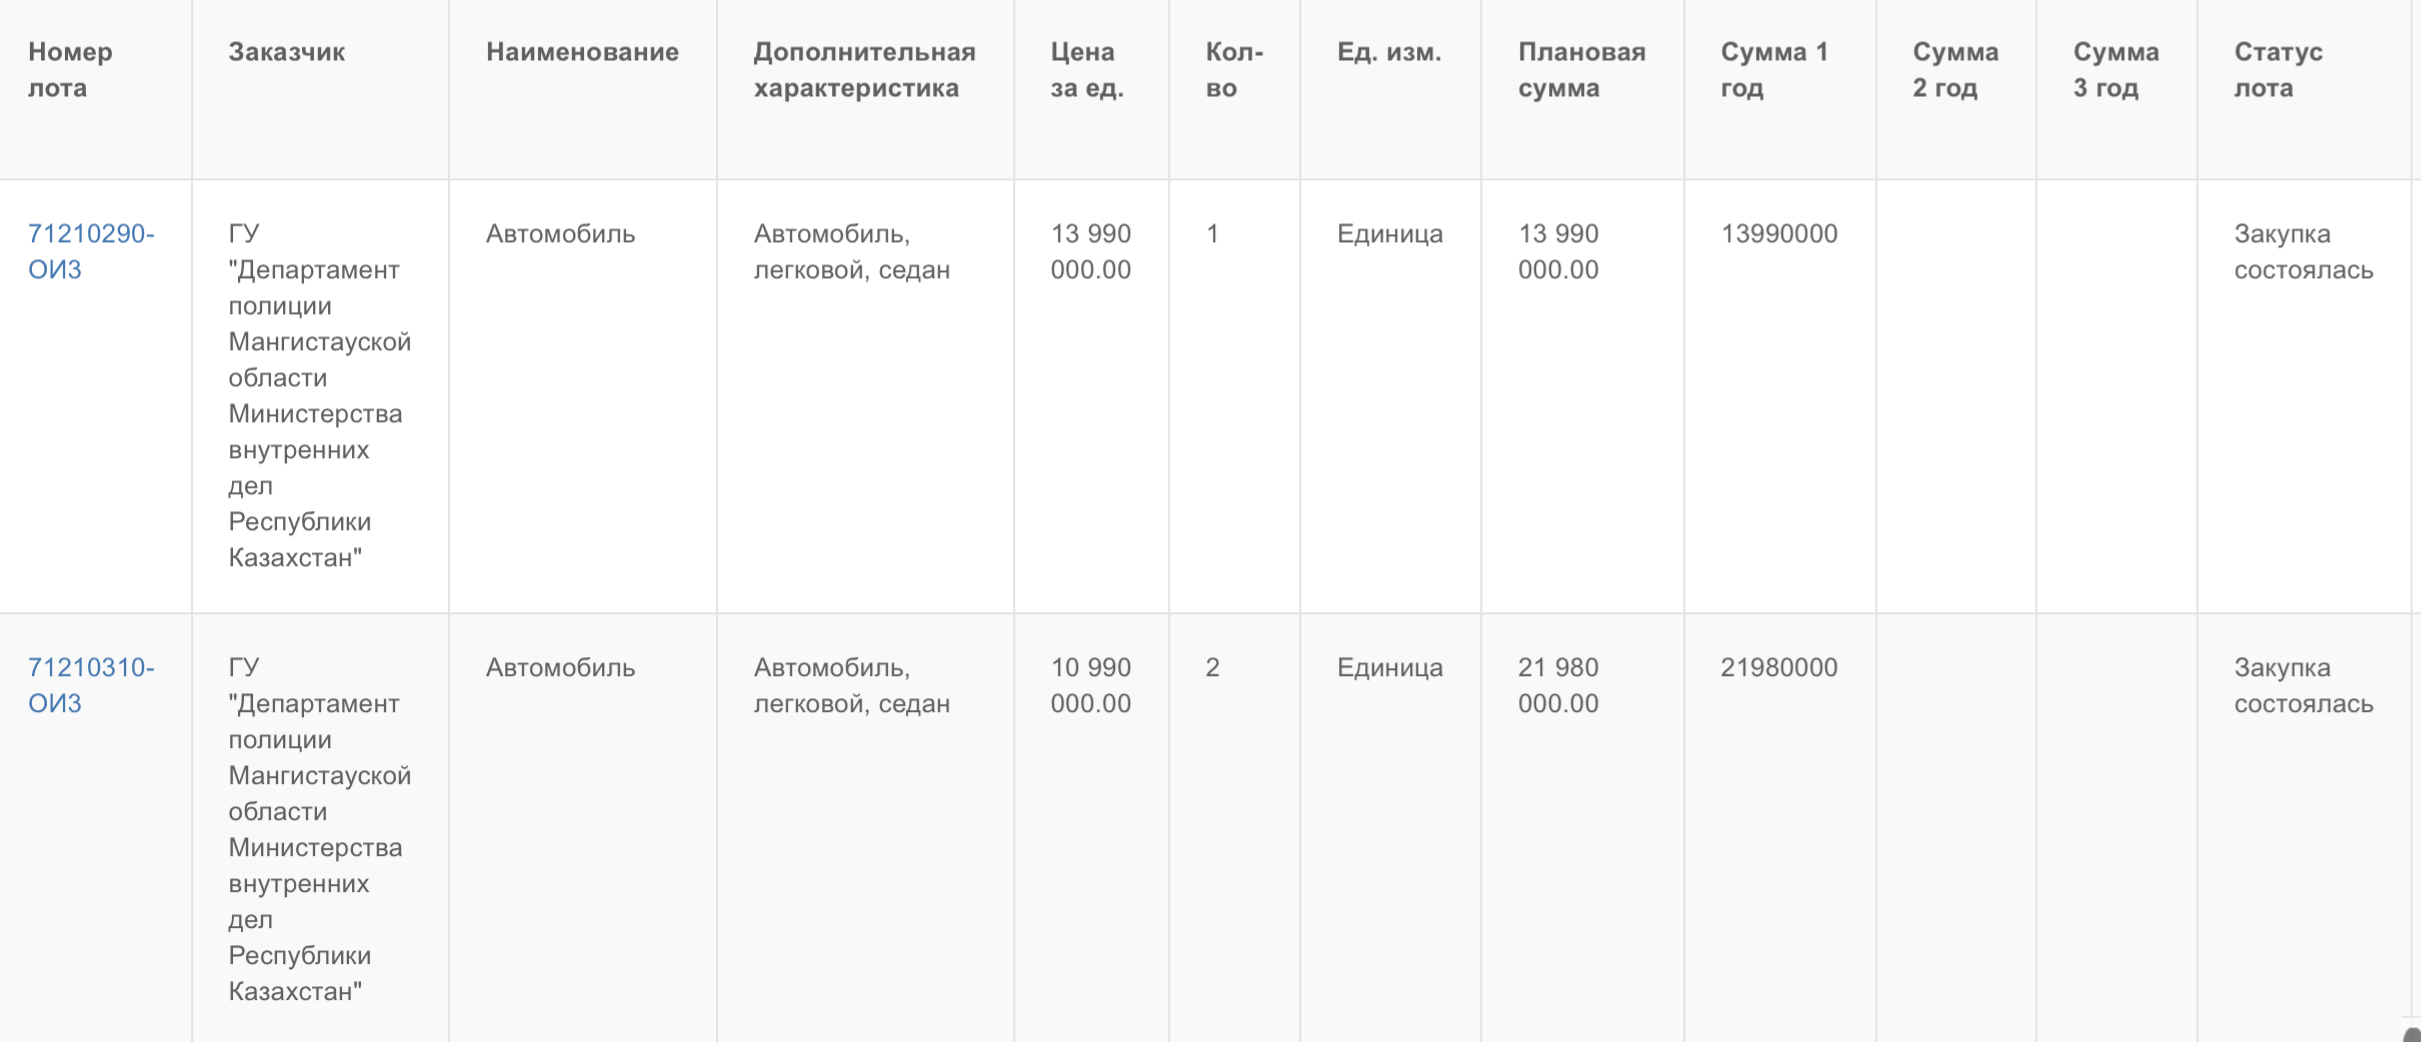Click the scrollbar handle at bottom right

(x=2412, y=1033)
